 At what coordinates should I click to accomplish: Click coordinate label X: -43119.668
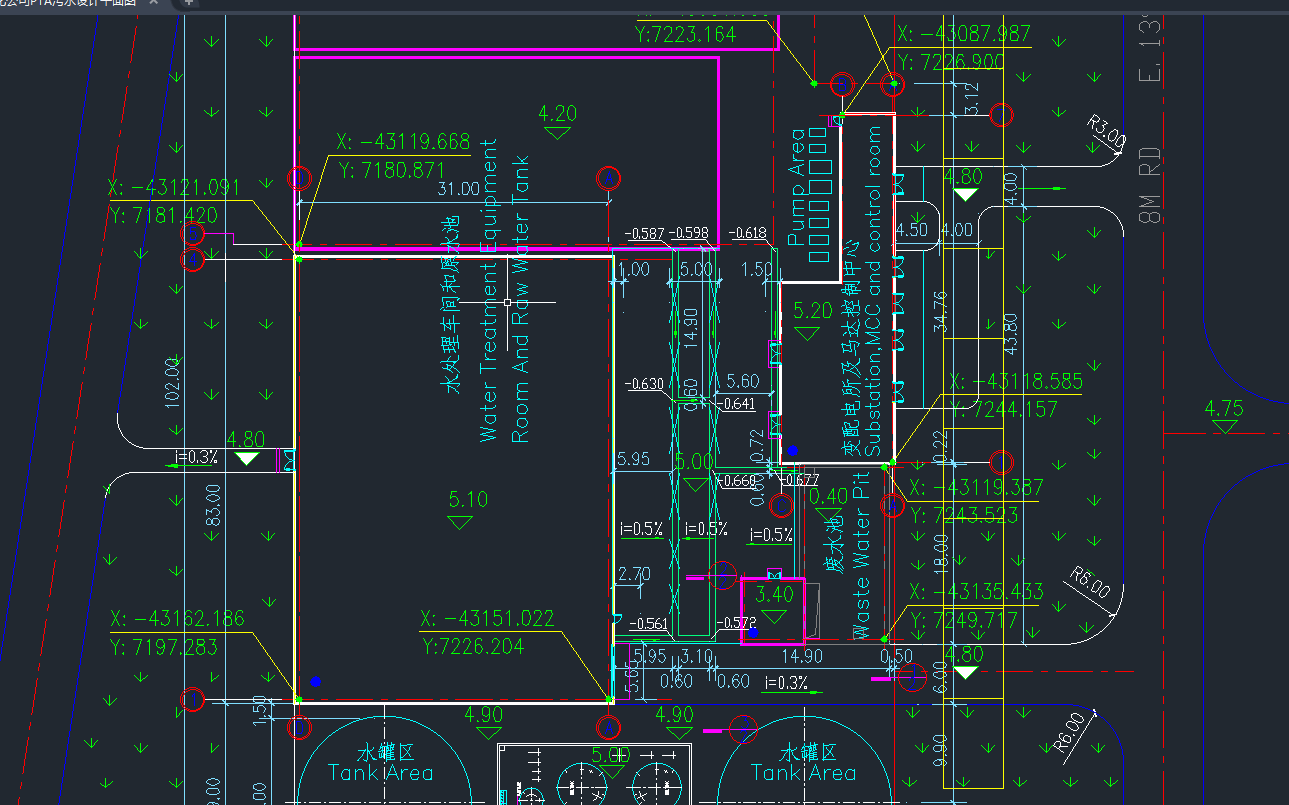click(403, 142)
